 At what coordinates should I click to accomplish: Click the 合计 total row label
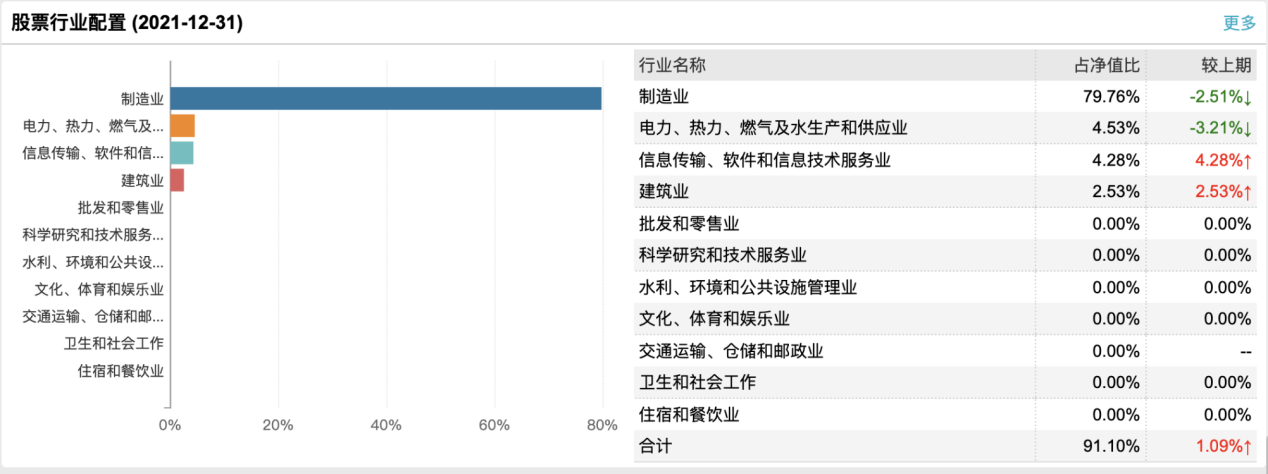(x=656, y=446)
